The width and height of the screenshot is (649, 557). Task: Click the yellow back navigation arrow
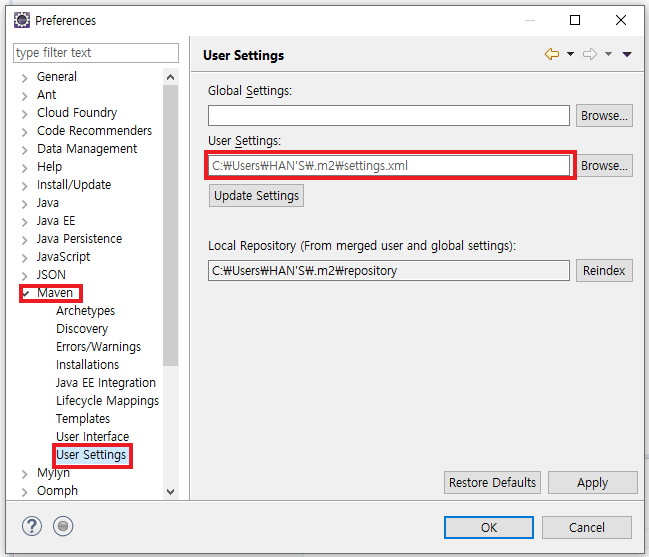(552, 54)
